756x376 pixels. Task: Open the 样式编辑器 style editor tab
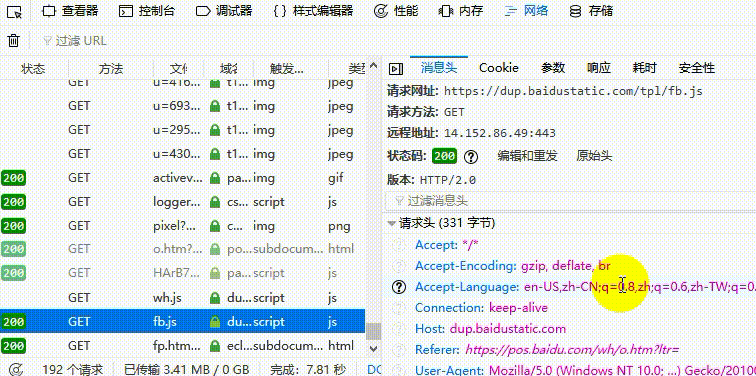(x=313, y=11)
